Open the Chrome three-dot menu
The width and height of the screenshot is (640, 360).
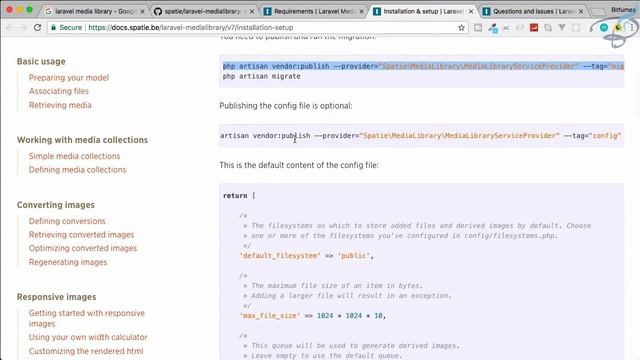tap(631, 27)
